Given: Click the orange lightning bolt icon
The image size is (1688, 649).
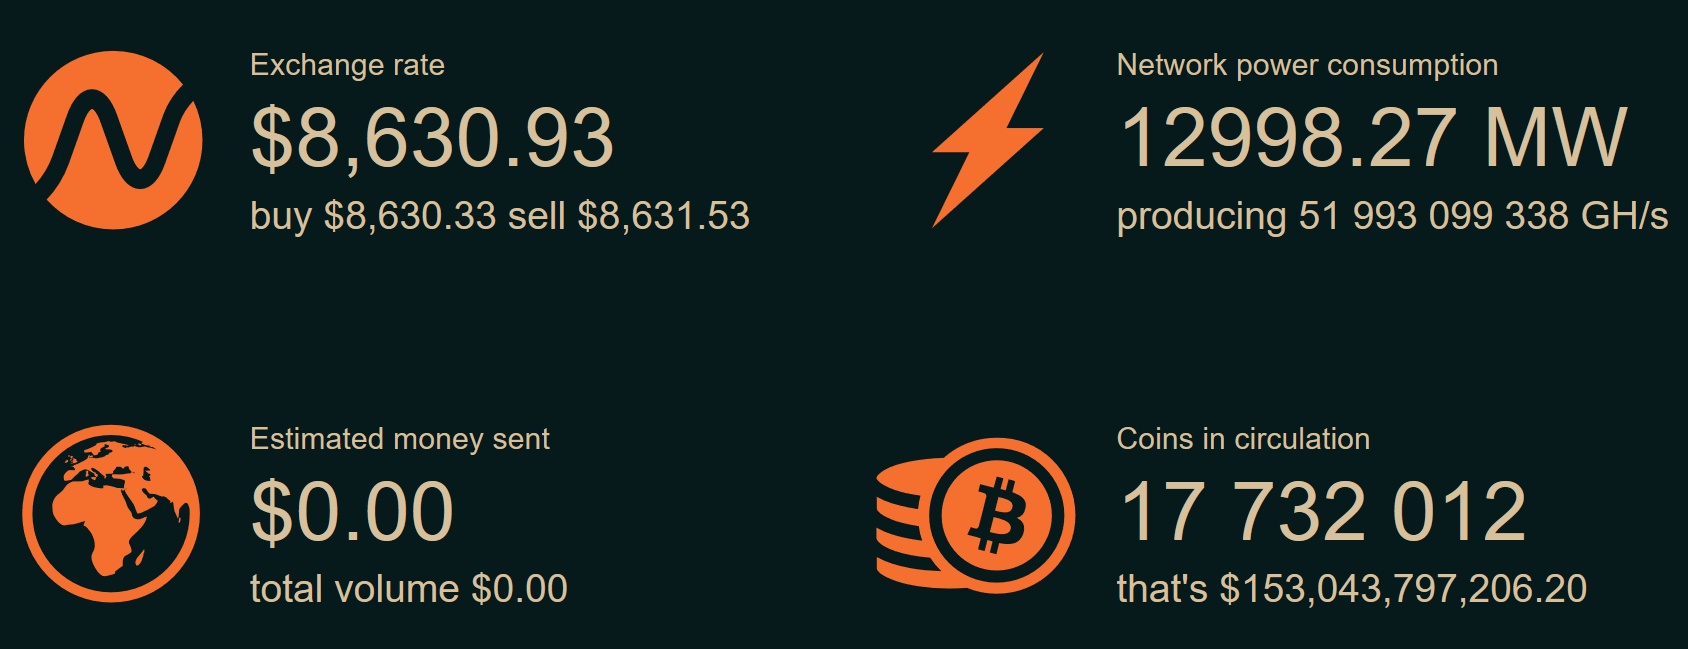Looking at the screenshot, I should (x=988, y=140).
